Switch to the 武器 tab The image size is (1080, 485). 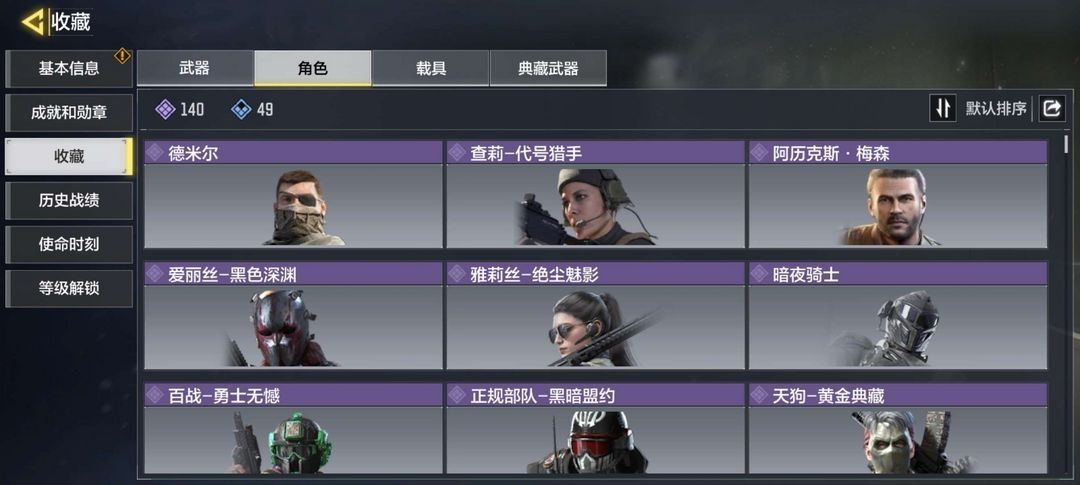click(x=195, y=68)
